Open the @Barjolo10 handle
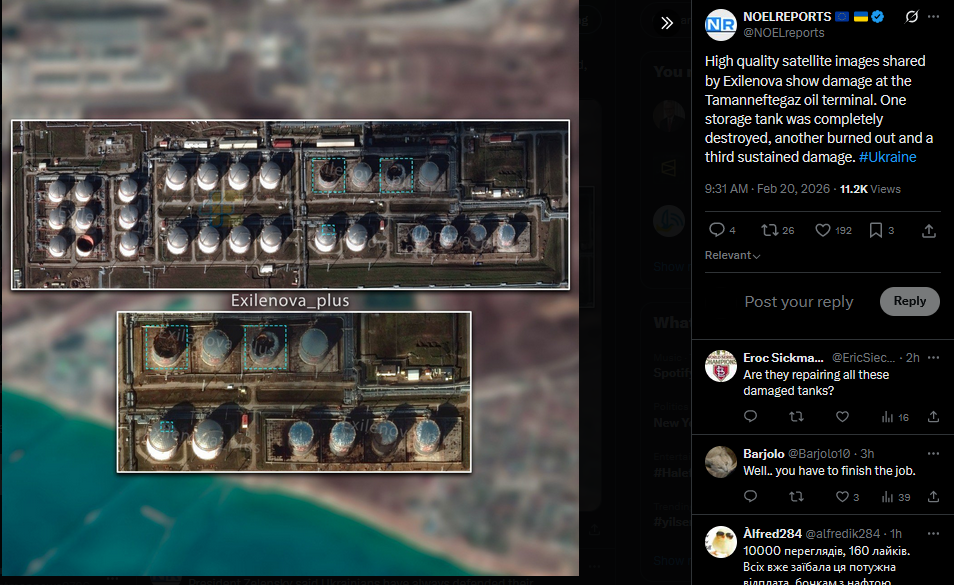The image size is (954, 585). (819, 454)
